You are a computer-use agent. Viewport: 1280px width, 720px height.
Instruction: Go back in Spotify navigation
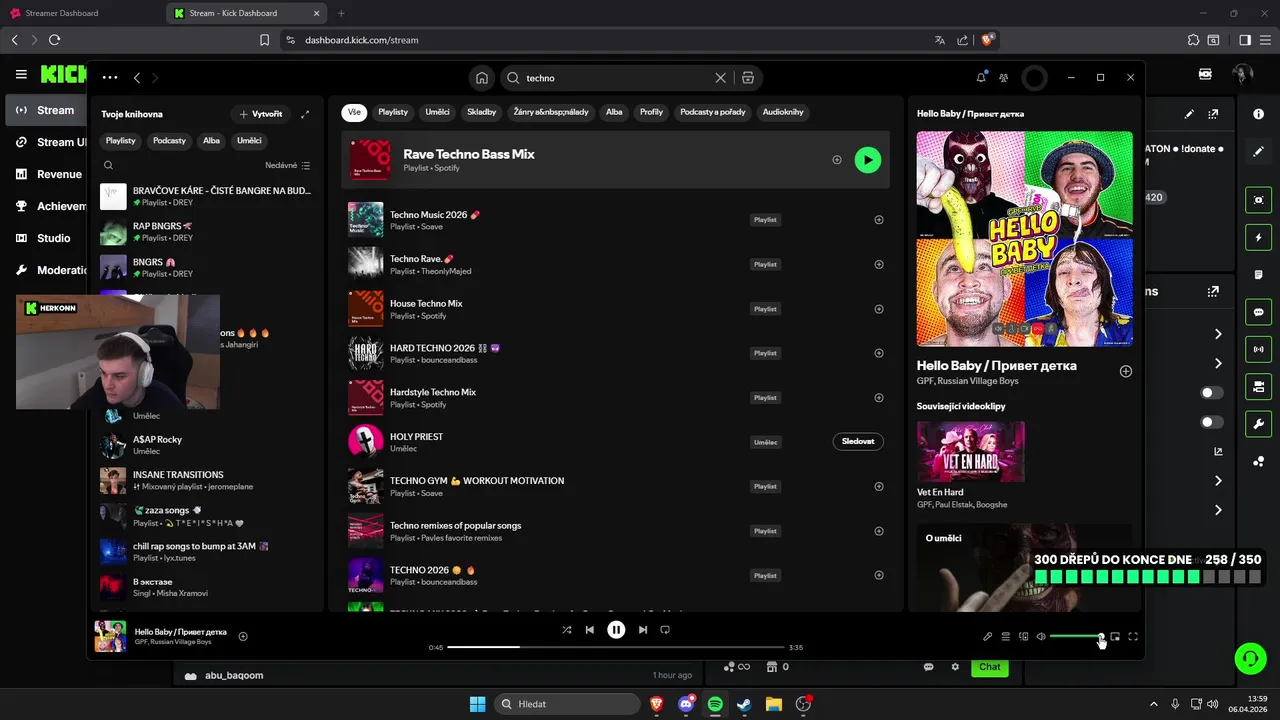click(137, 78)
